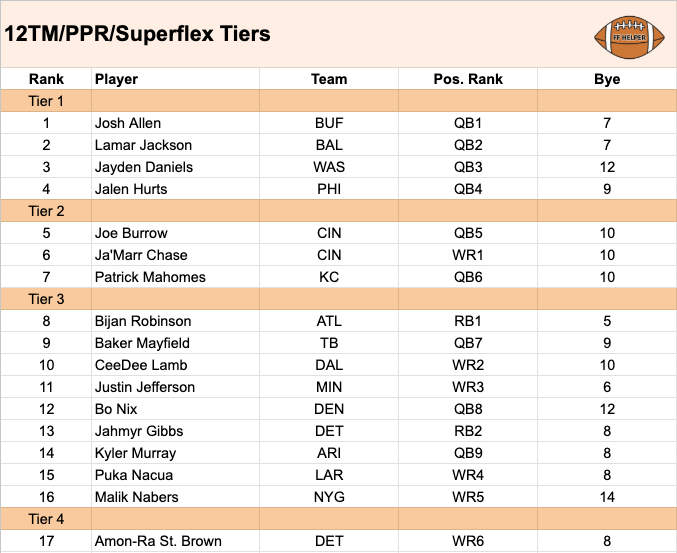Select the Rank column header
The height and width of the screenshot is (553, 677).
click(46, 79)
